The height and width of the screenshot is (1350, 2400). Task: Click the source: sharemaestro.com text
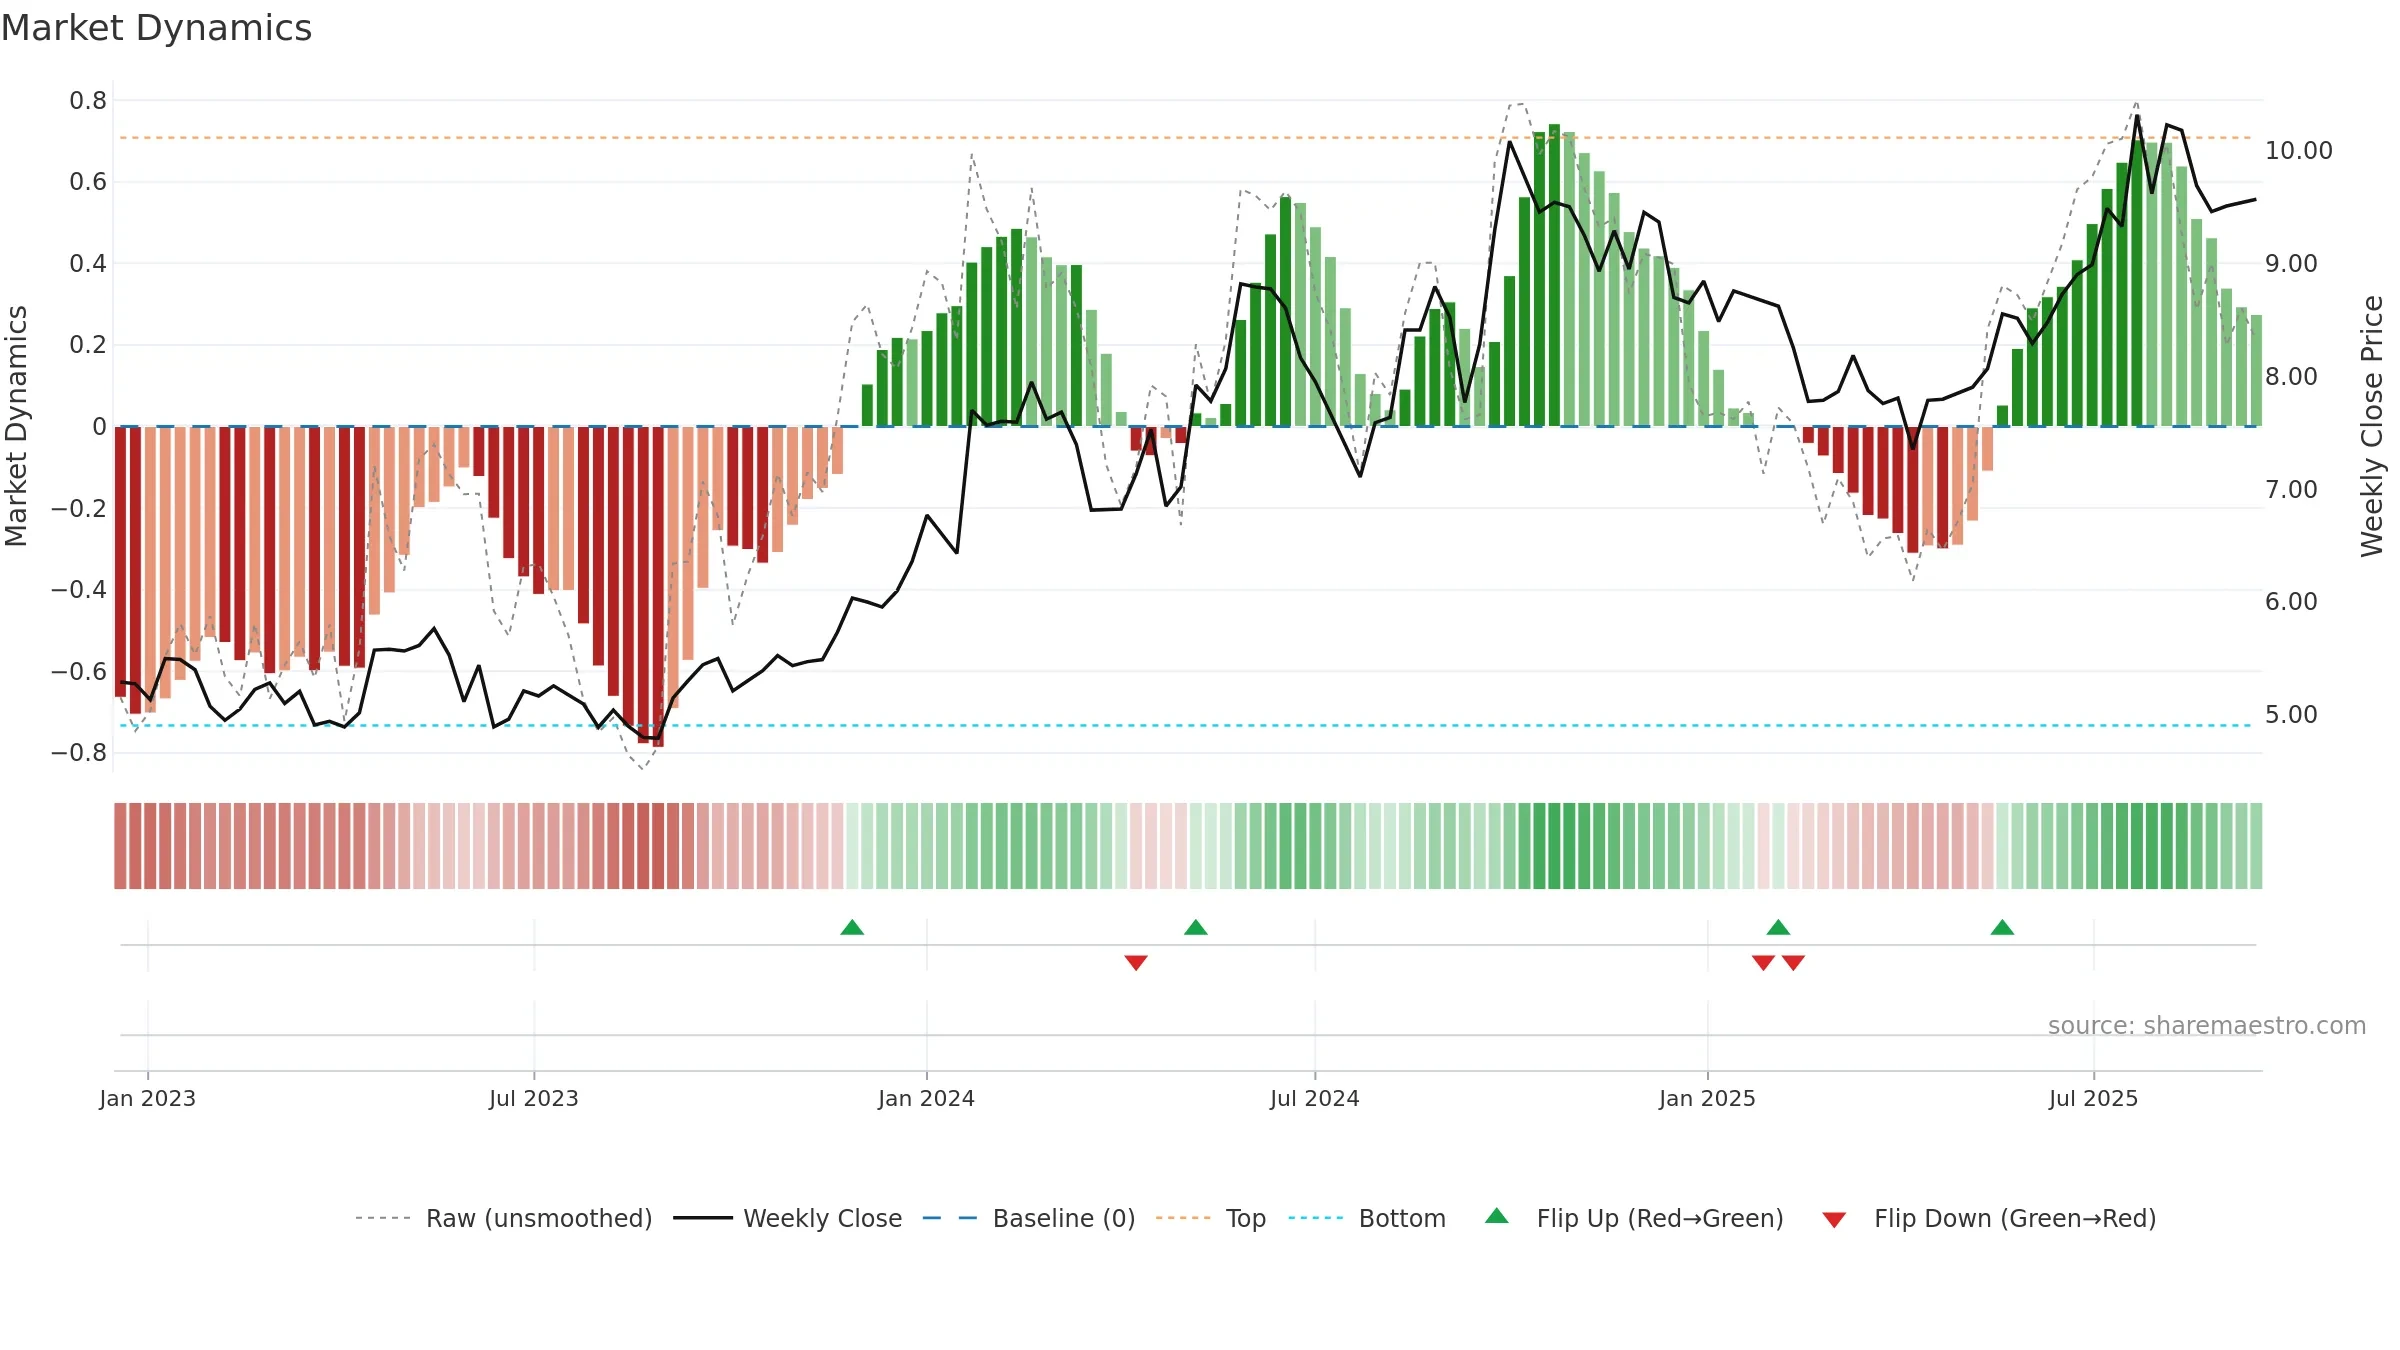(2207, 1025)
